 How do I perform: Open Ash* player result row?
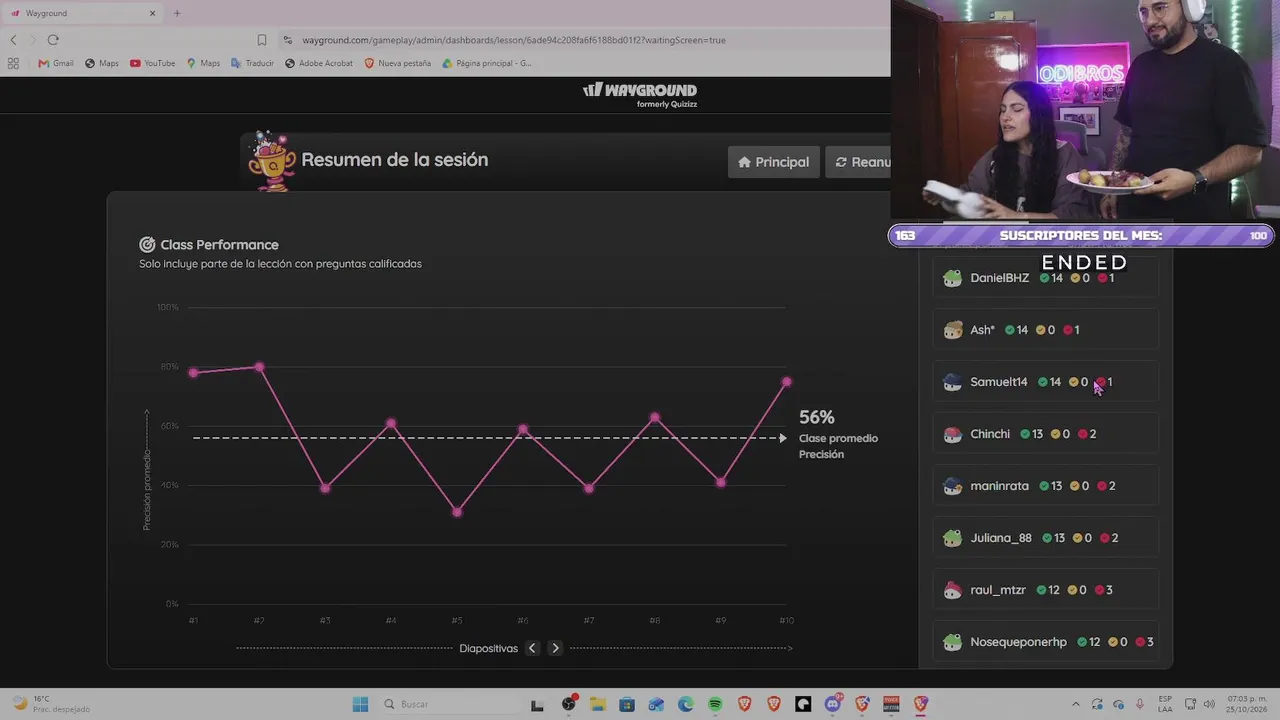click(x=1046, y=330)
